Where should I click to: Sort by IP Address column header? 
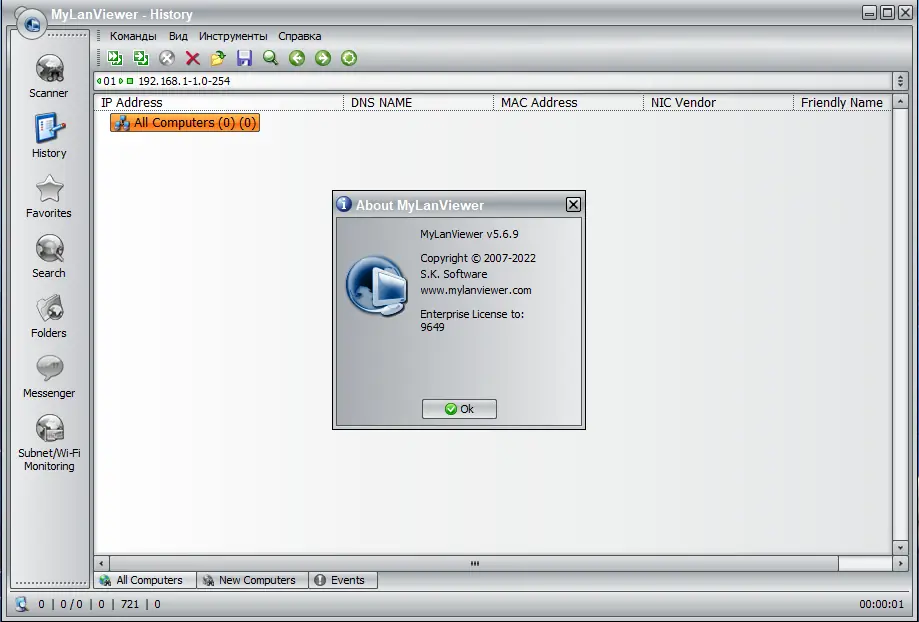click(x=219, y=103)
